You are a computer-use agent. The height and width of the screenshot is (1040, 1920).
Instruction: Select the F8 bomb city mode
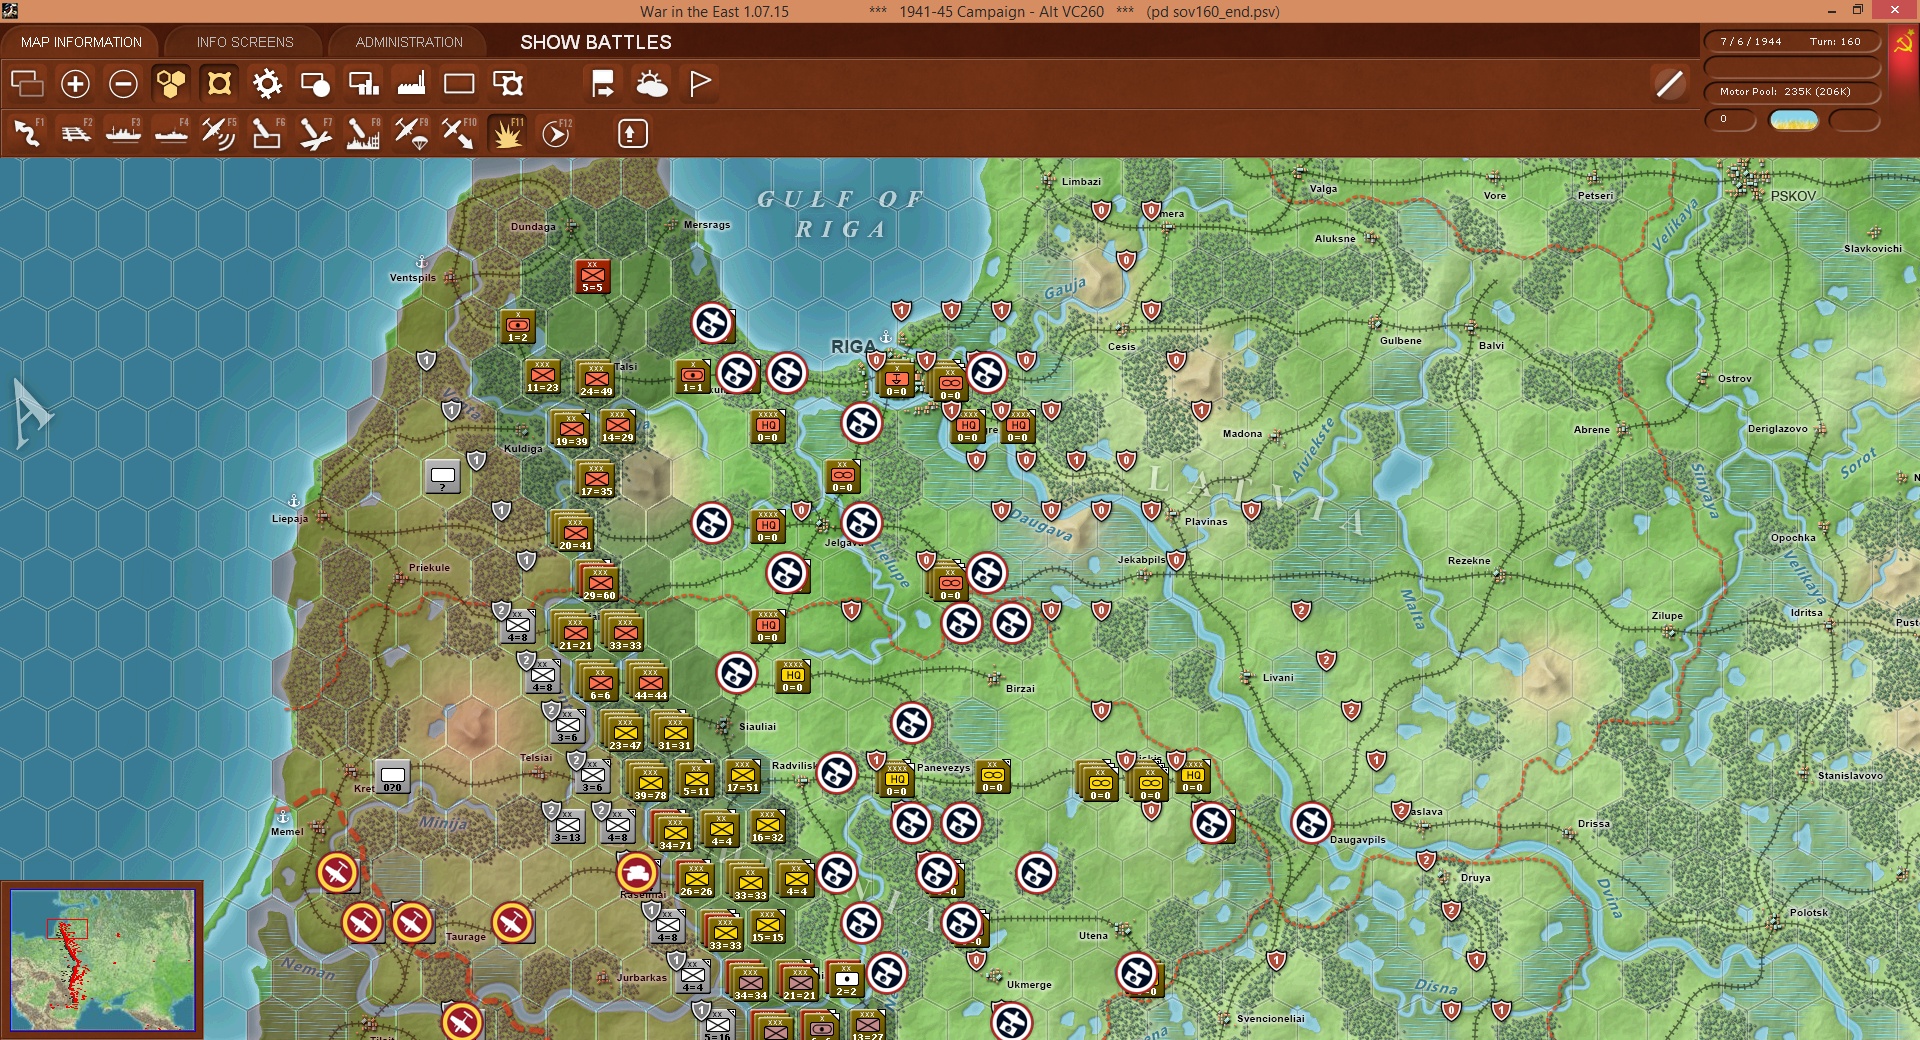coord(363,133)
